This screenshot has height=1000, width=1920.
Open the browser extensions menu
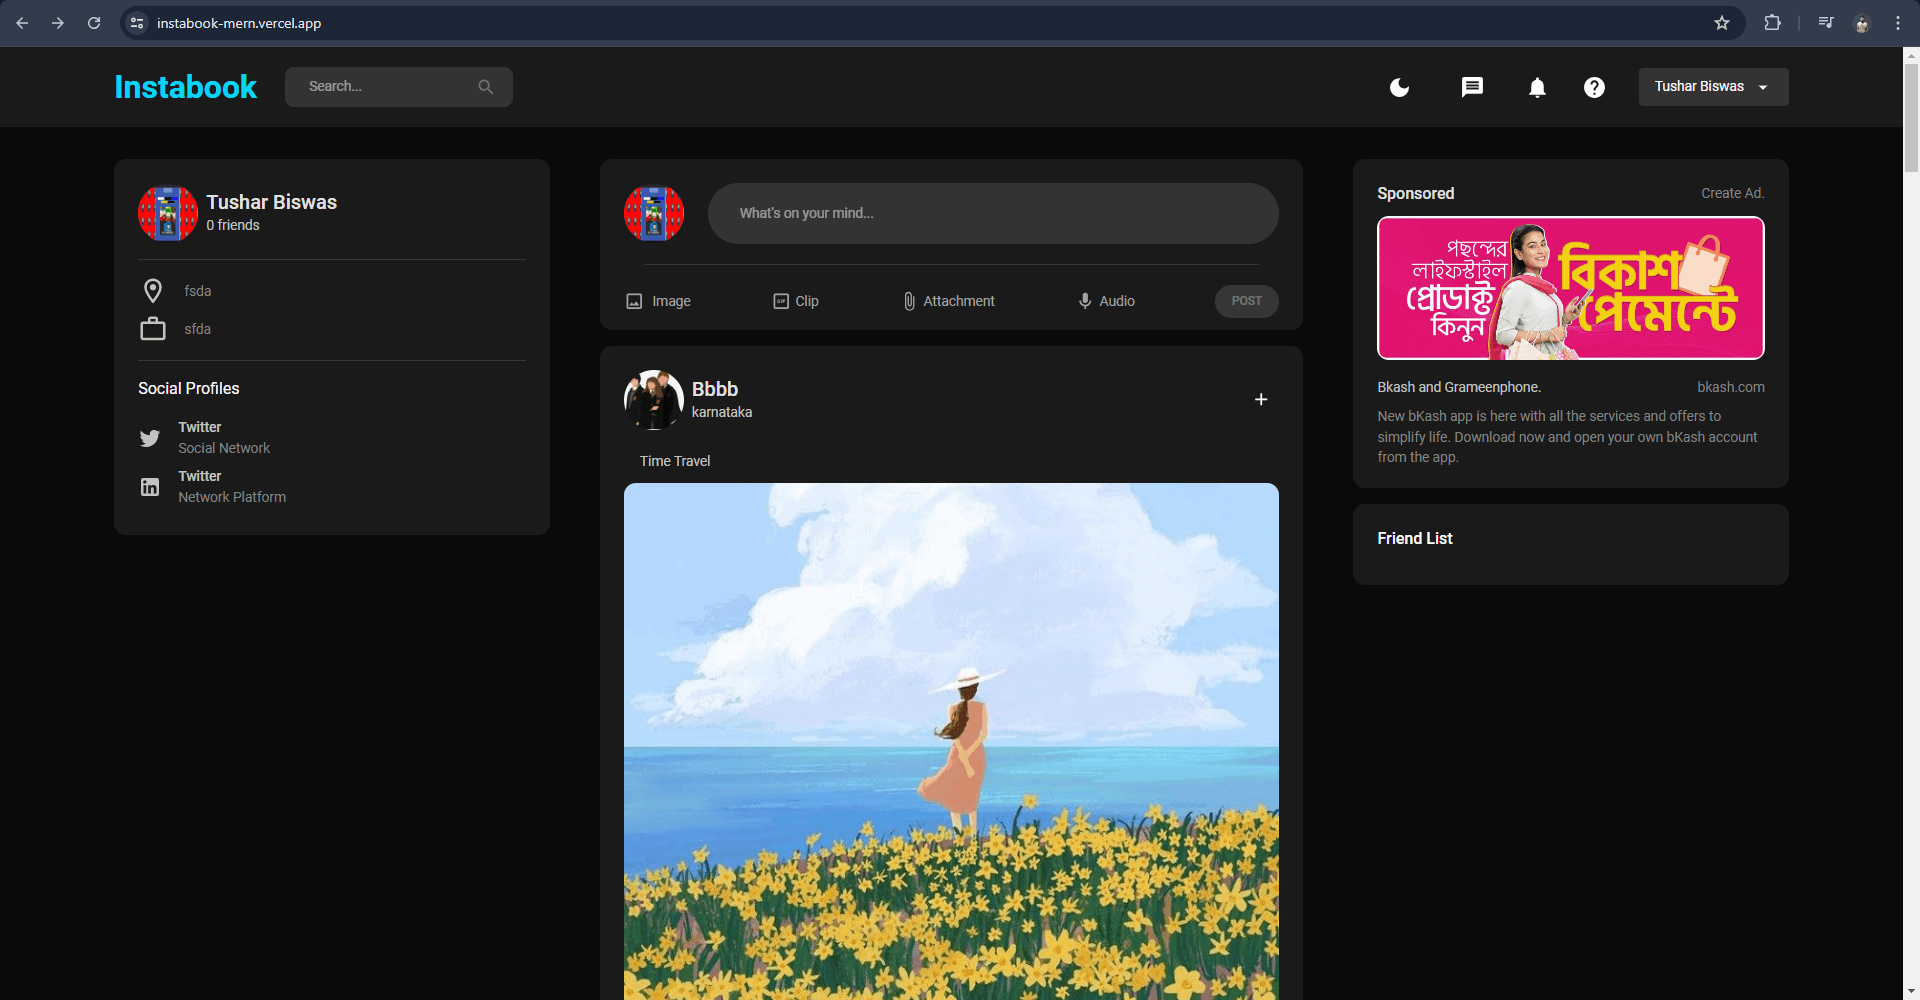[x=1772, y=22]
